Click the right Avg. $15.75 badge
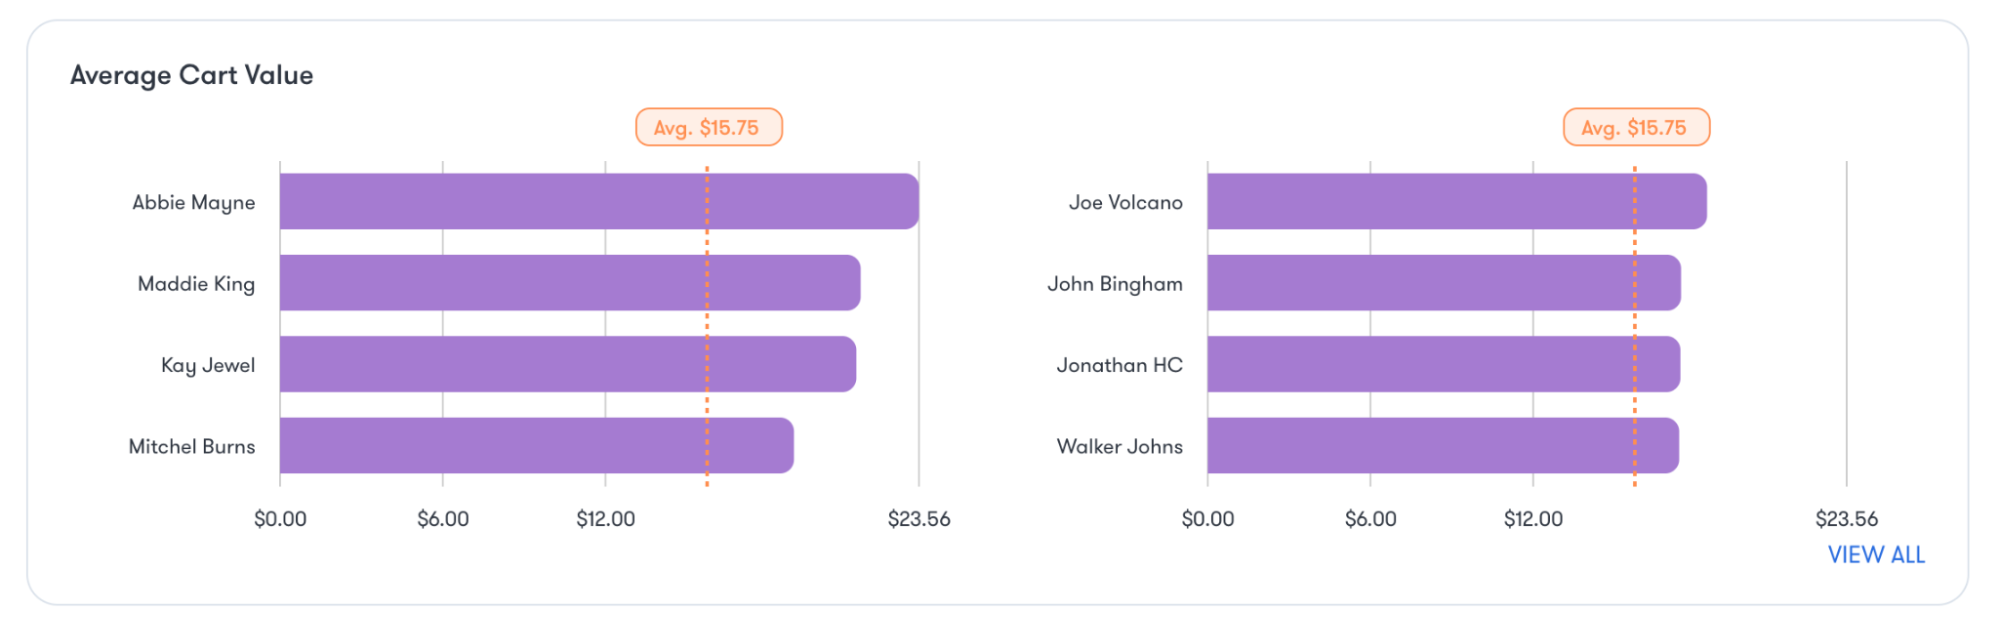 1635,128
